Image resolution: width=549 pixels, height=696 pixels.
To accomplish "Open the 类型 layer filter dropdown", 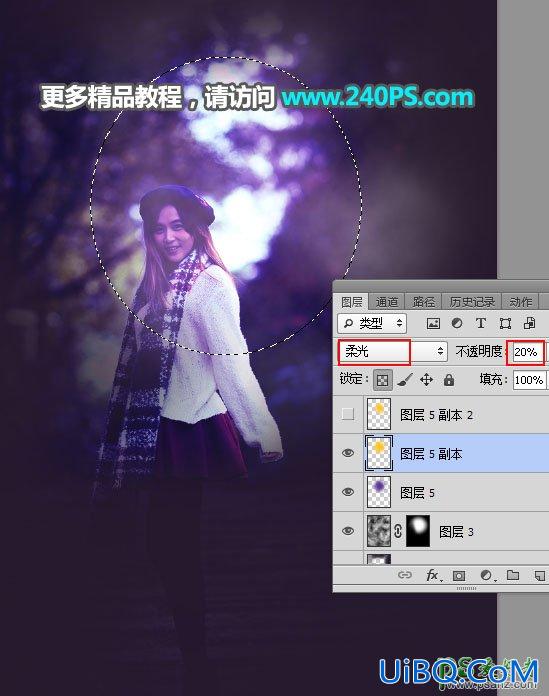I will pos(372,323).
